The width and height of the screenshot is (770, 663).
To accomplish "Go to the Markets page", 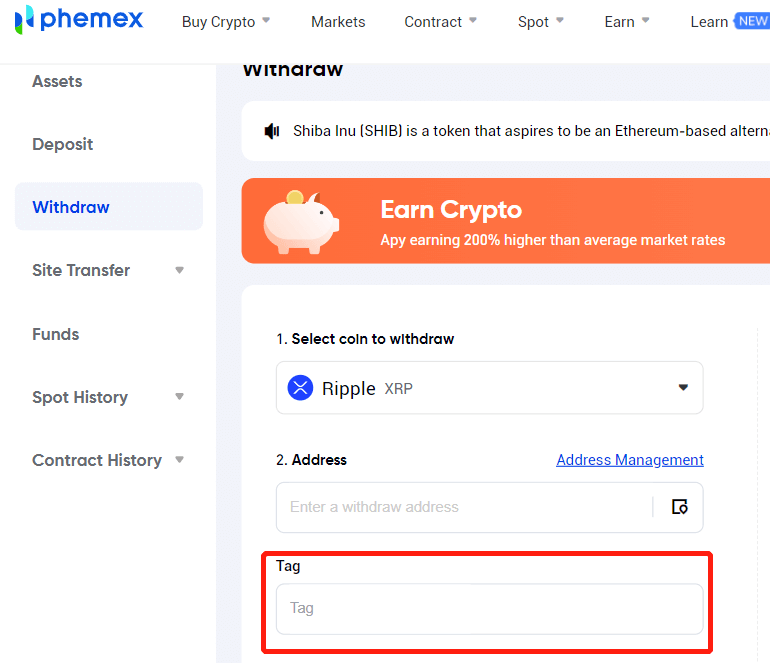I will 338,22.
